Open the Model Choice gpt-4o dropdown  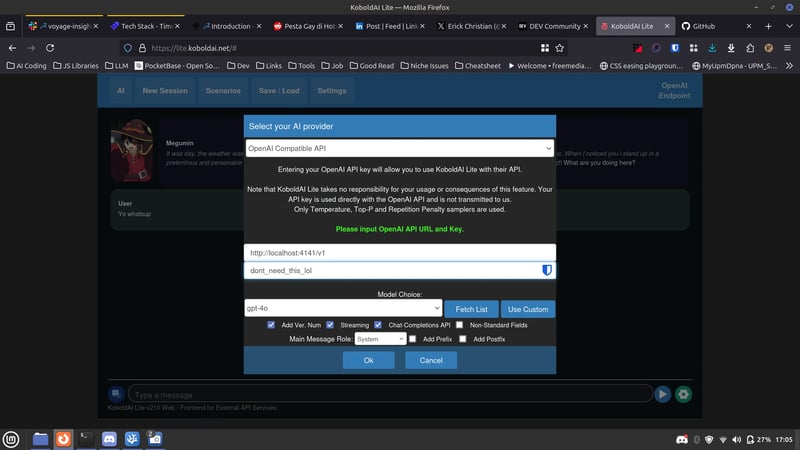coord(343,308)
